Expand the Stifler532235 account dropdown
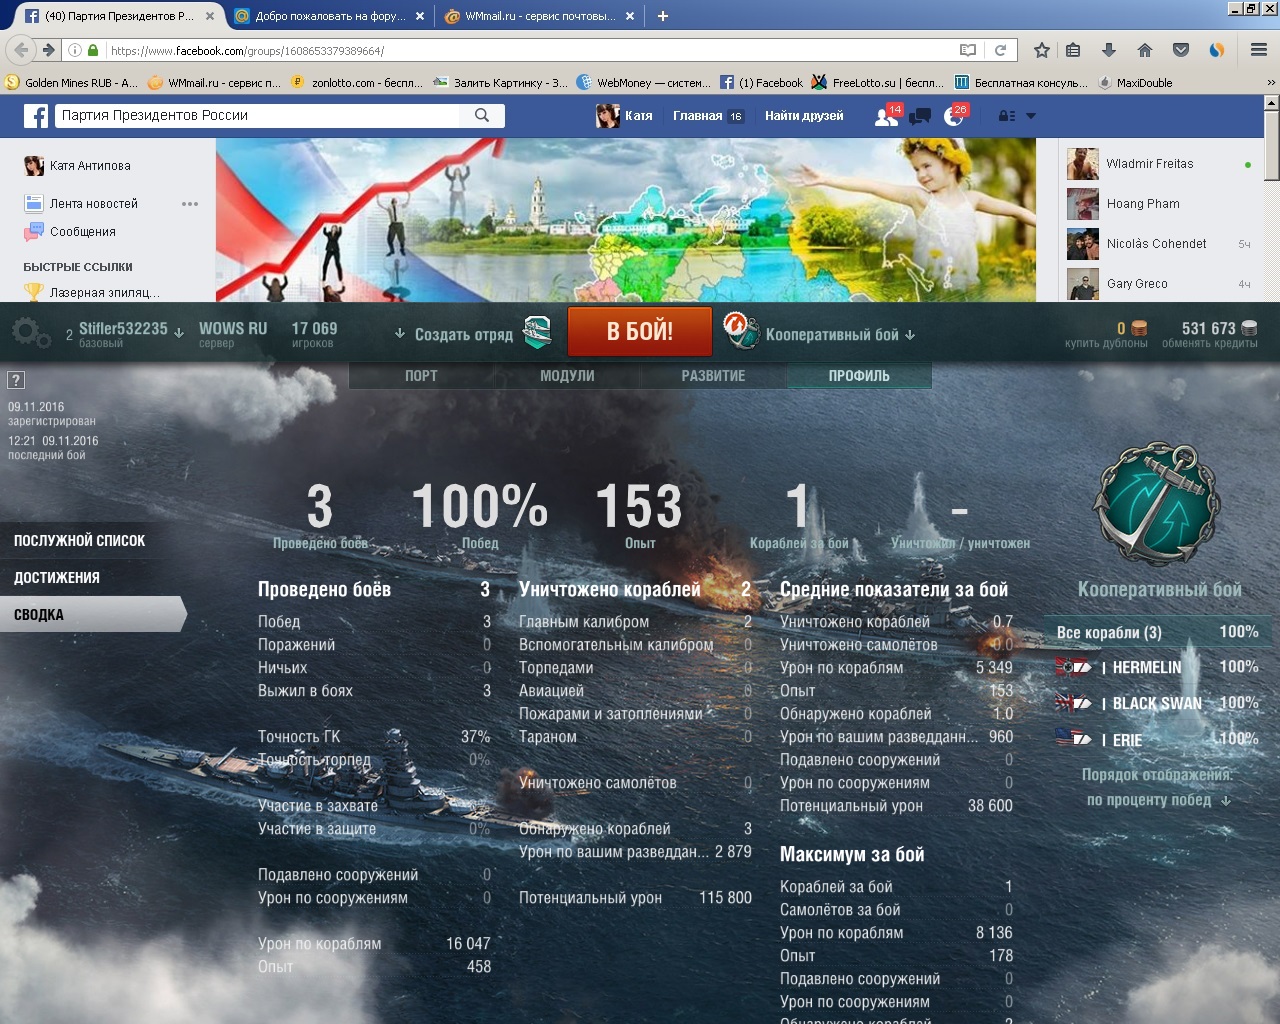Image resolution: width=1280 pixels, height=1024 pixels. point(179,333)
